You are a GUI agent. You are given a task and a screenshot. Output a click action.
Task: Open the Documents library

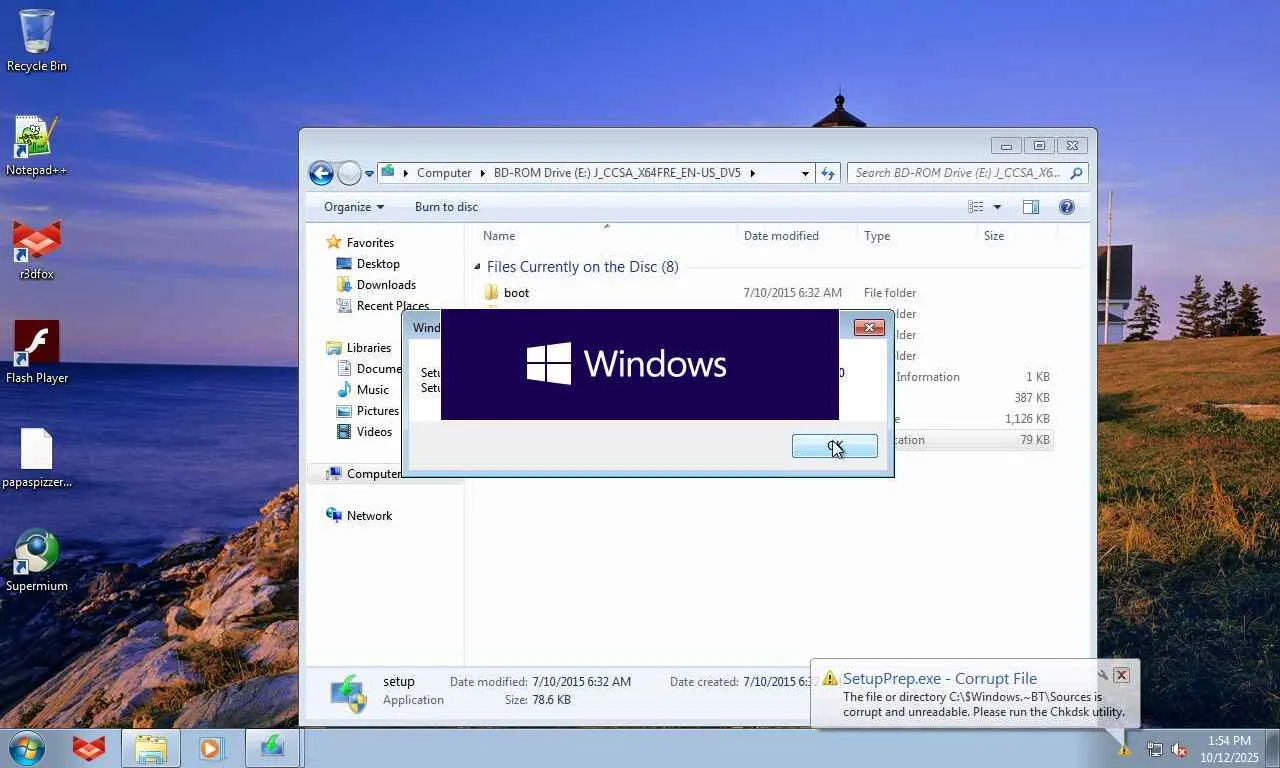point(379,369)
